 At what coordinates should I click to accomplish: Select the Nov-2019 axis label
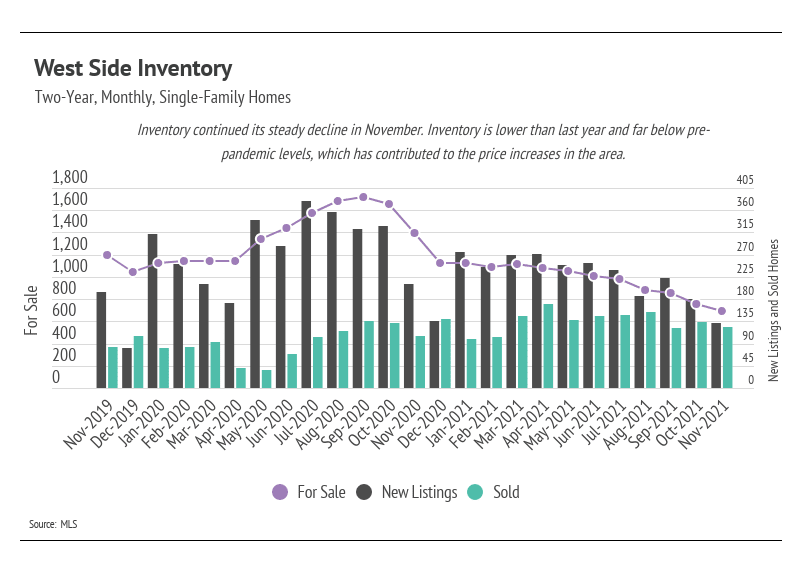(87, 424)
